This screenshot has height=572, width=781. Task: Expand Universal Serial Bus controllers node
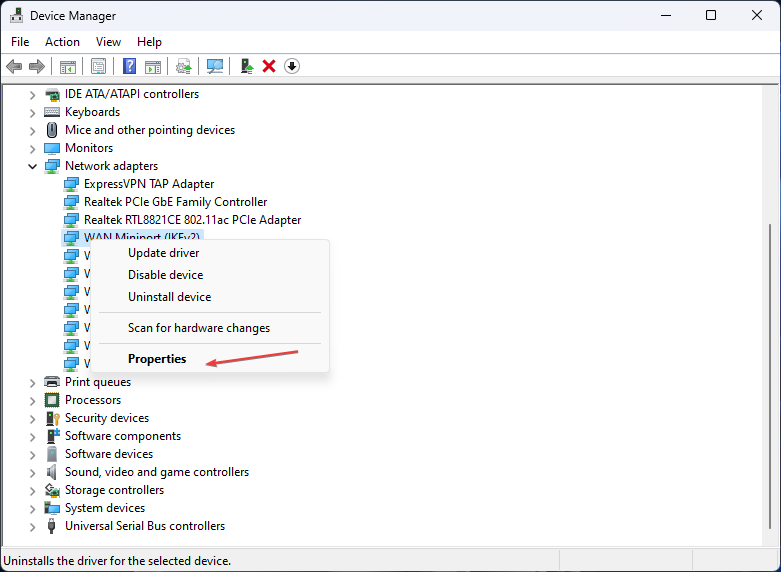(33, 526)
